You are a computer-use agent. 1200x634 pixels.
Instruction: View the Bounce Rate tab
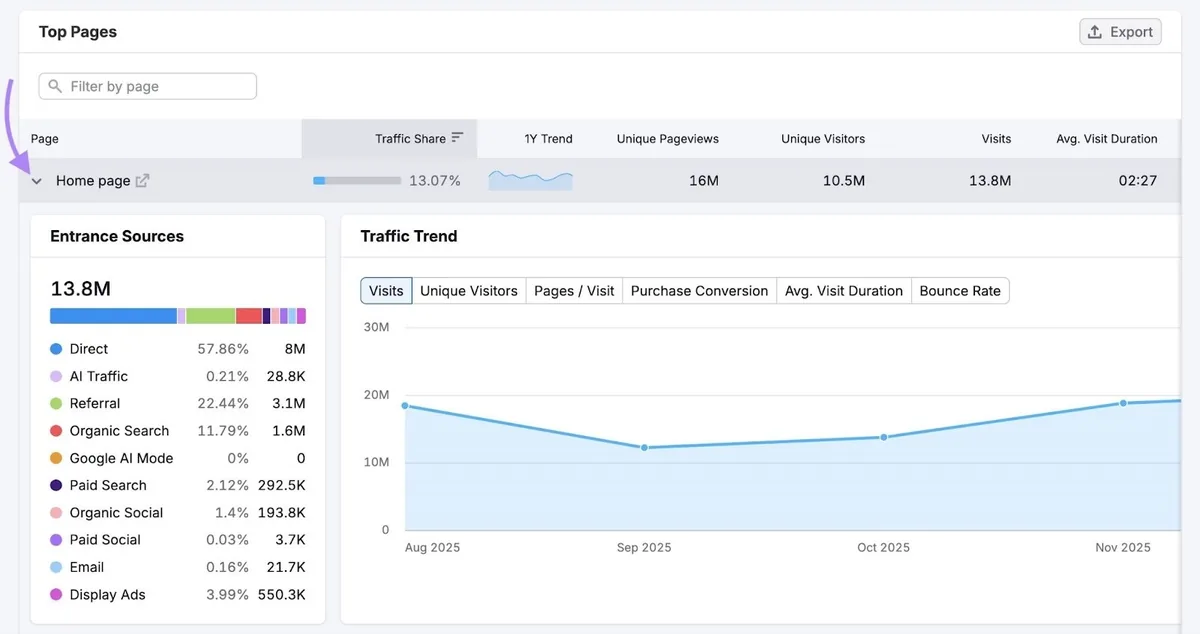(960, 291)
